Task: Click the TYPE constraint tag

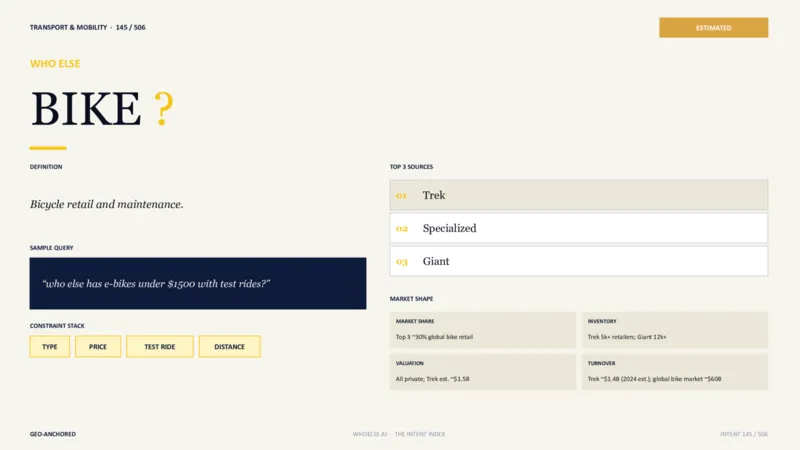Action: click(x=49, y=346)
